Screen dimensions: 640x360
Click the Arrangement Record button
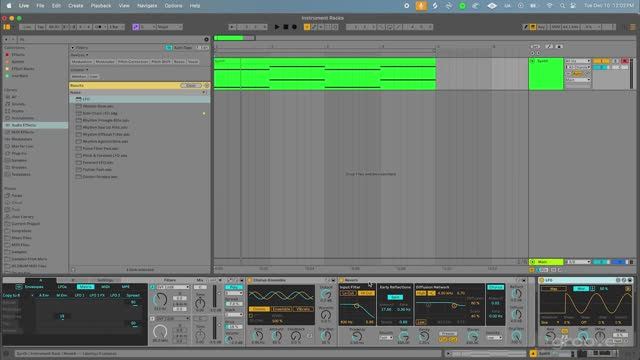point(294,27)
